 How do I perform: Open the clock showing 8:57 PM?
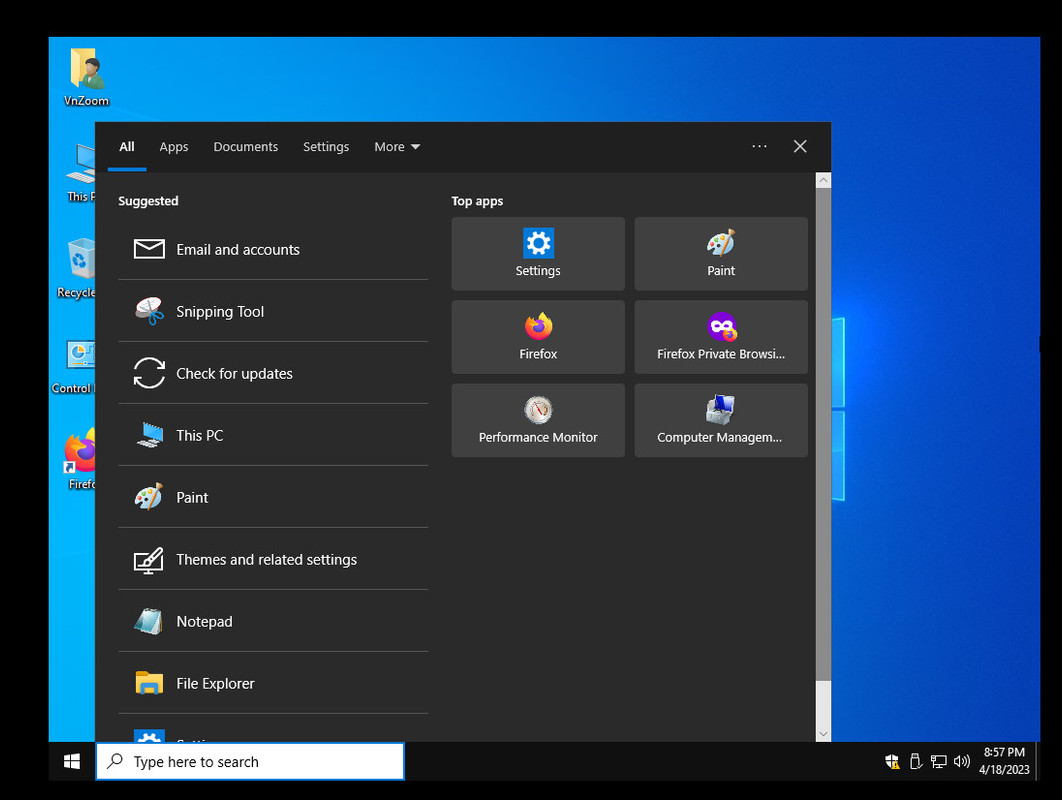click(1004, 761)
